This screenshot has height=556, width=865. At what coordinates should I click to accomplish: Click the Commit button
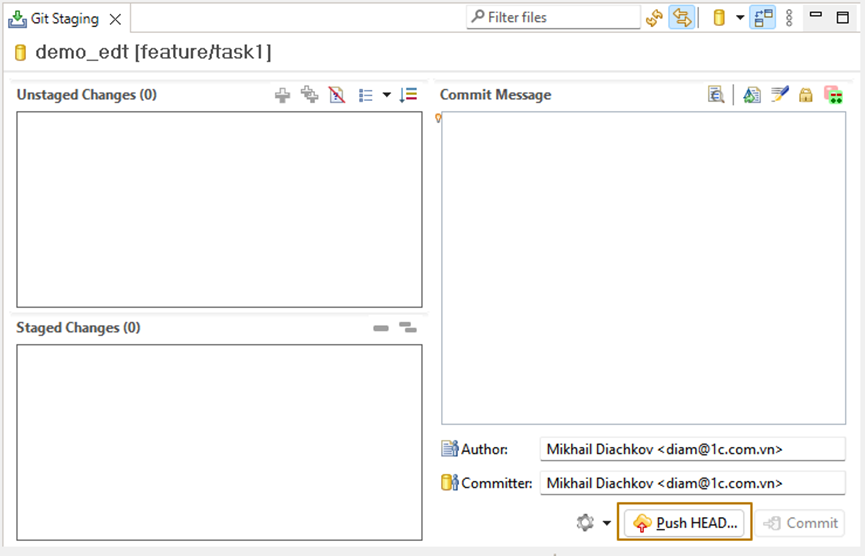pos(801,522)
